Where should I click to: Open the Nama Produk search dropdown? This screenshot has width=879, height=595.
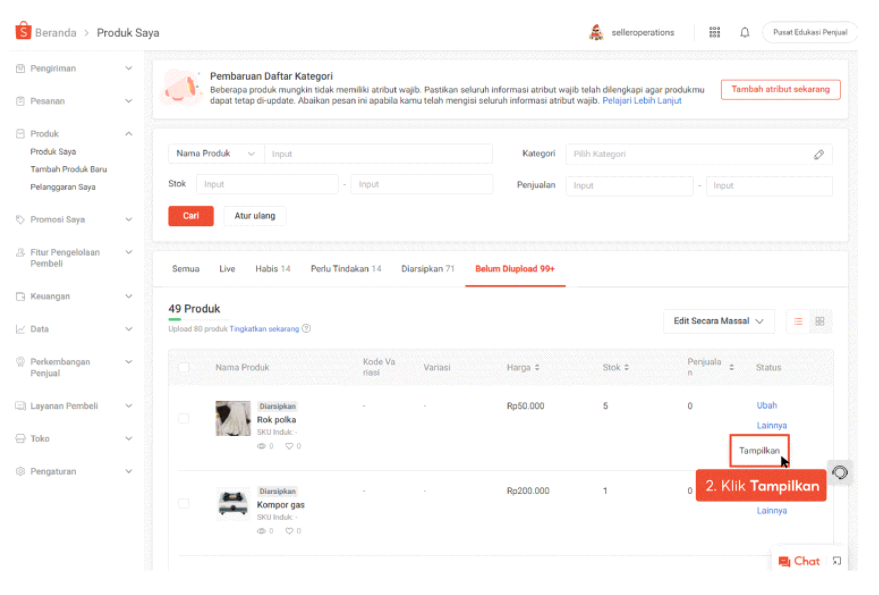[216, 154]
